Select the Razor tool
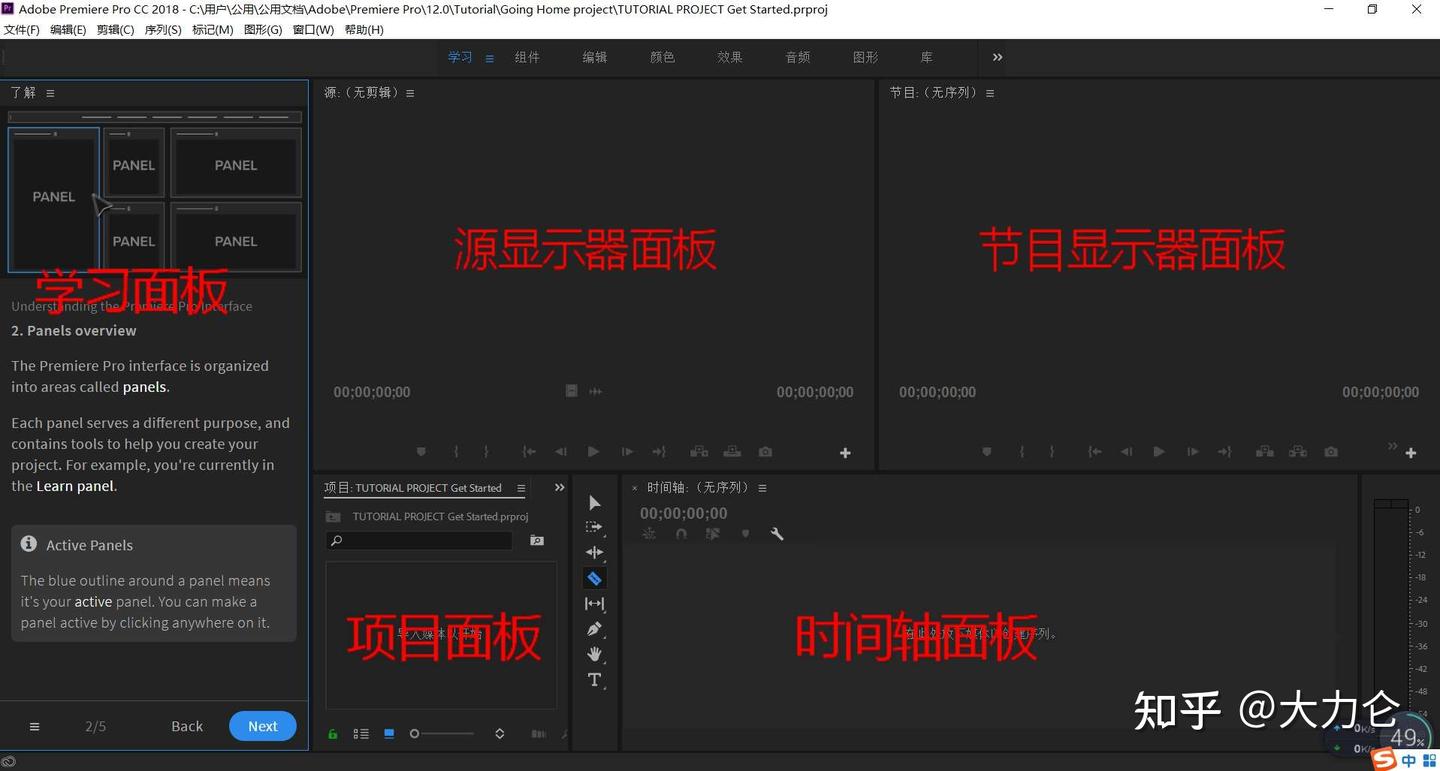 [x=594, y=578]
